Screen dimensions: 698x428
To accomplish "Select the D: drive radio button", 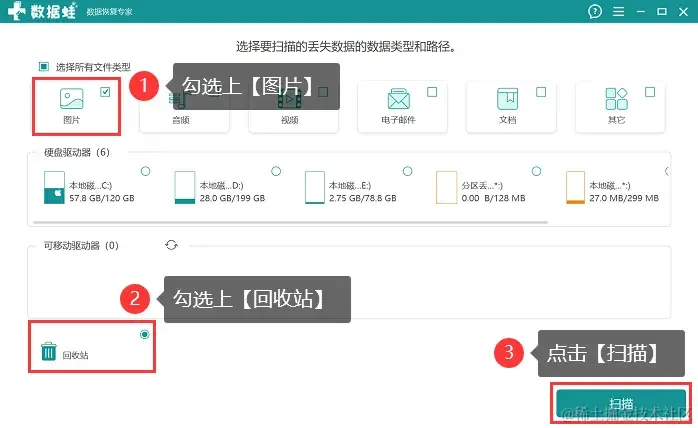I will (276, 171).
